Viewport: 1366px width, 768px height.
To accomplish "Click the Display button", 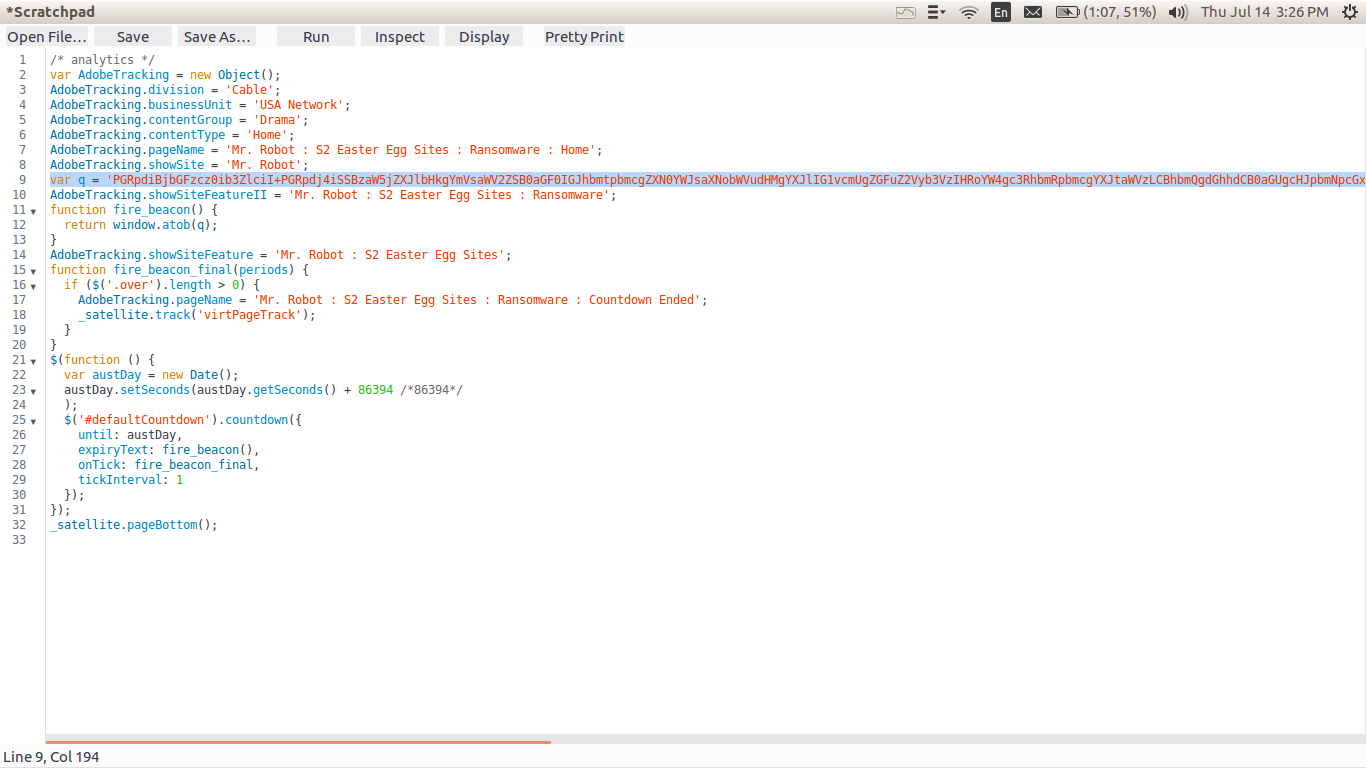I will (484, 37).
